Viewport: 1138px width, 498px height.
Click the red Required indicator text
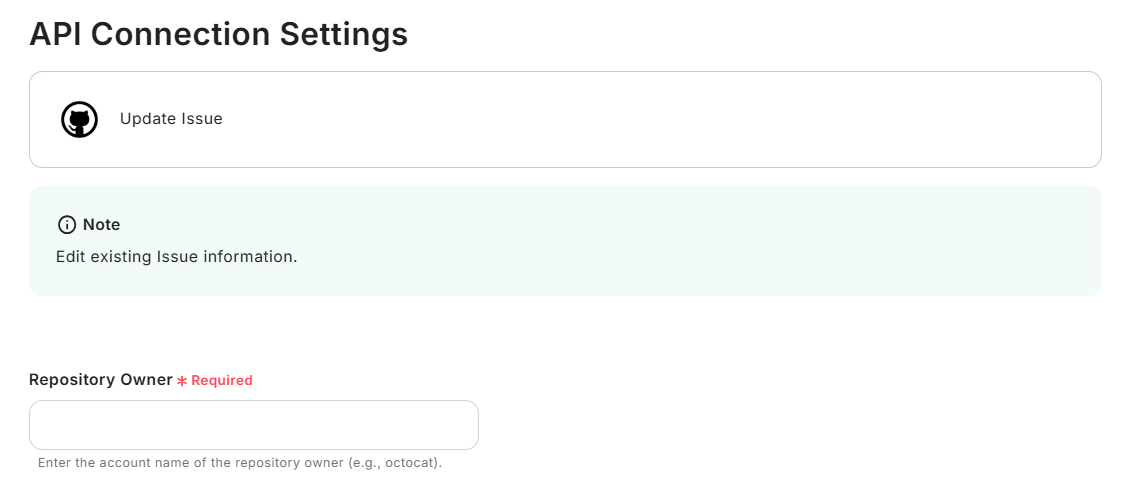coord(222,381)
